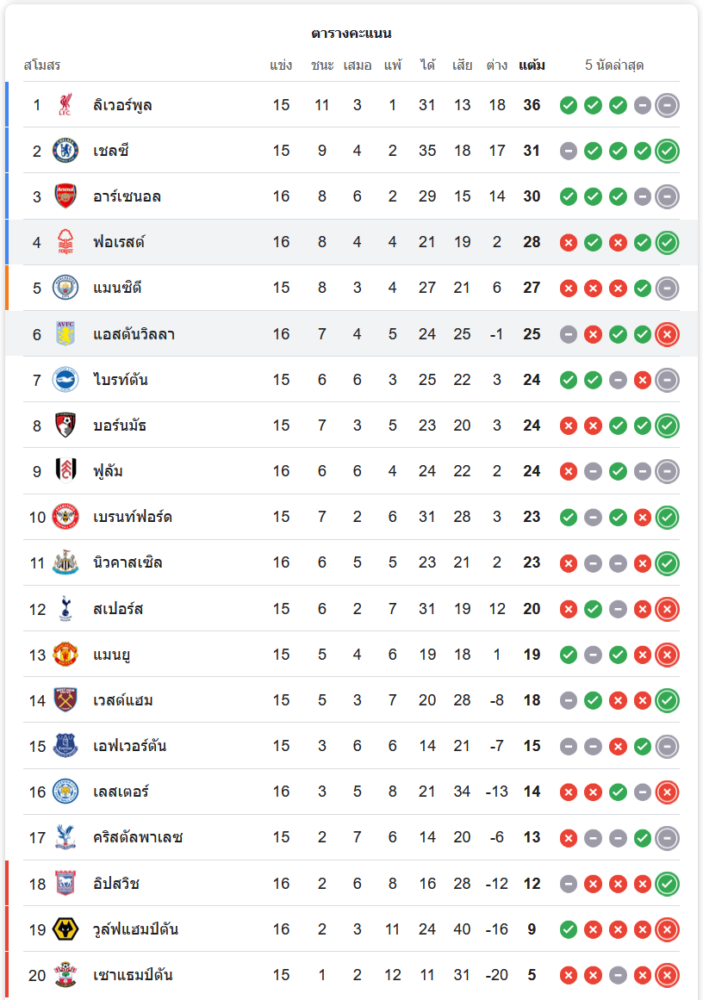Click Aston Villa's latest match loss indicator

667,334
